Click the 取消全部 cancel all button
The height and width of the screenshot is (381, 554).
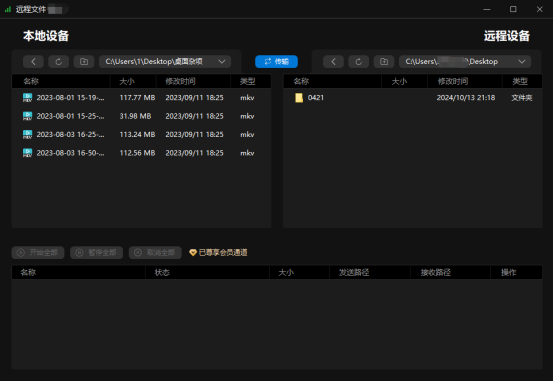155,252
